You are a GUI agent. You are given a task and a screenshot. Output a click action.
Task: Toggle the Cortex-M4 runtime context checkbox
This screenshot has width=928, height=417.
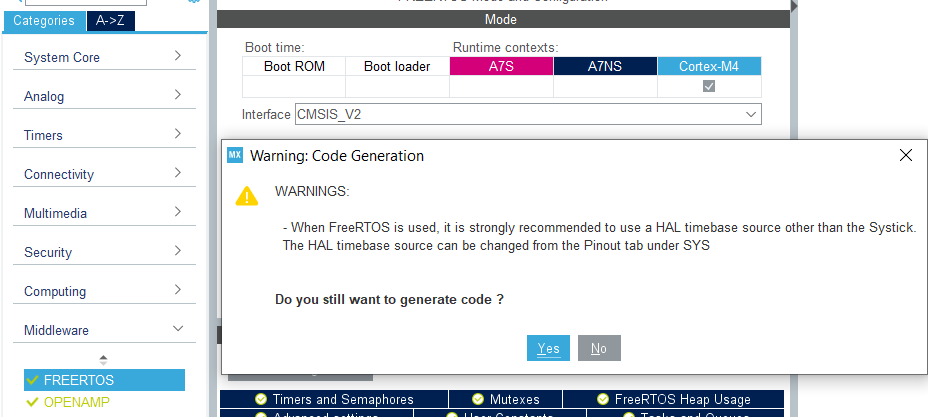click(709, 86)
